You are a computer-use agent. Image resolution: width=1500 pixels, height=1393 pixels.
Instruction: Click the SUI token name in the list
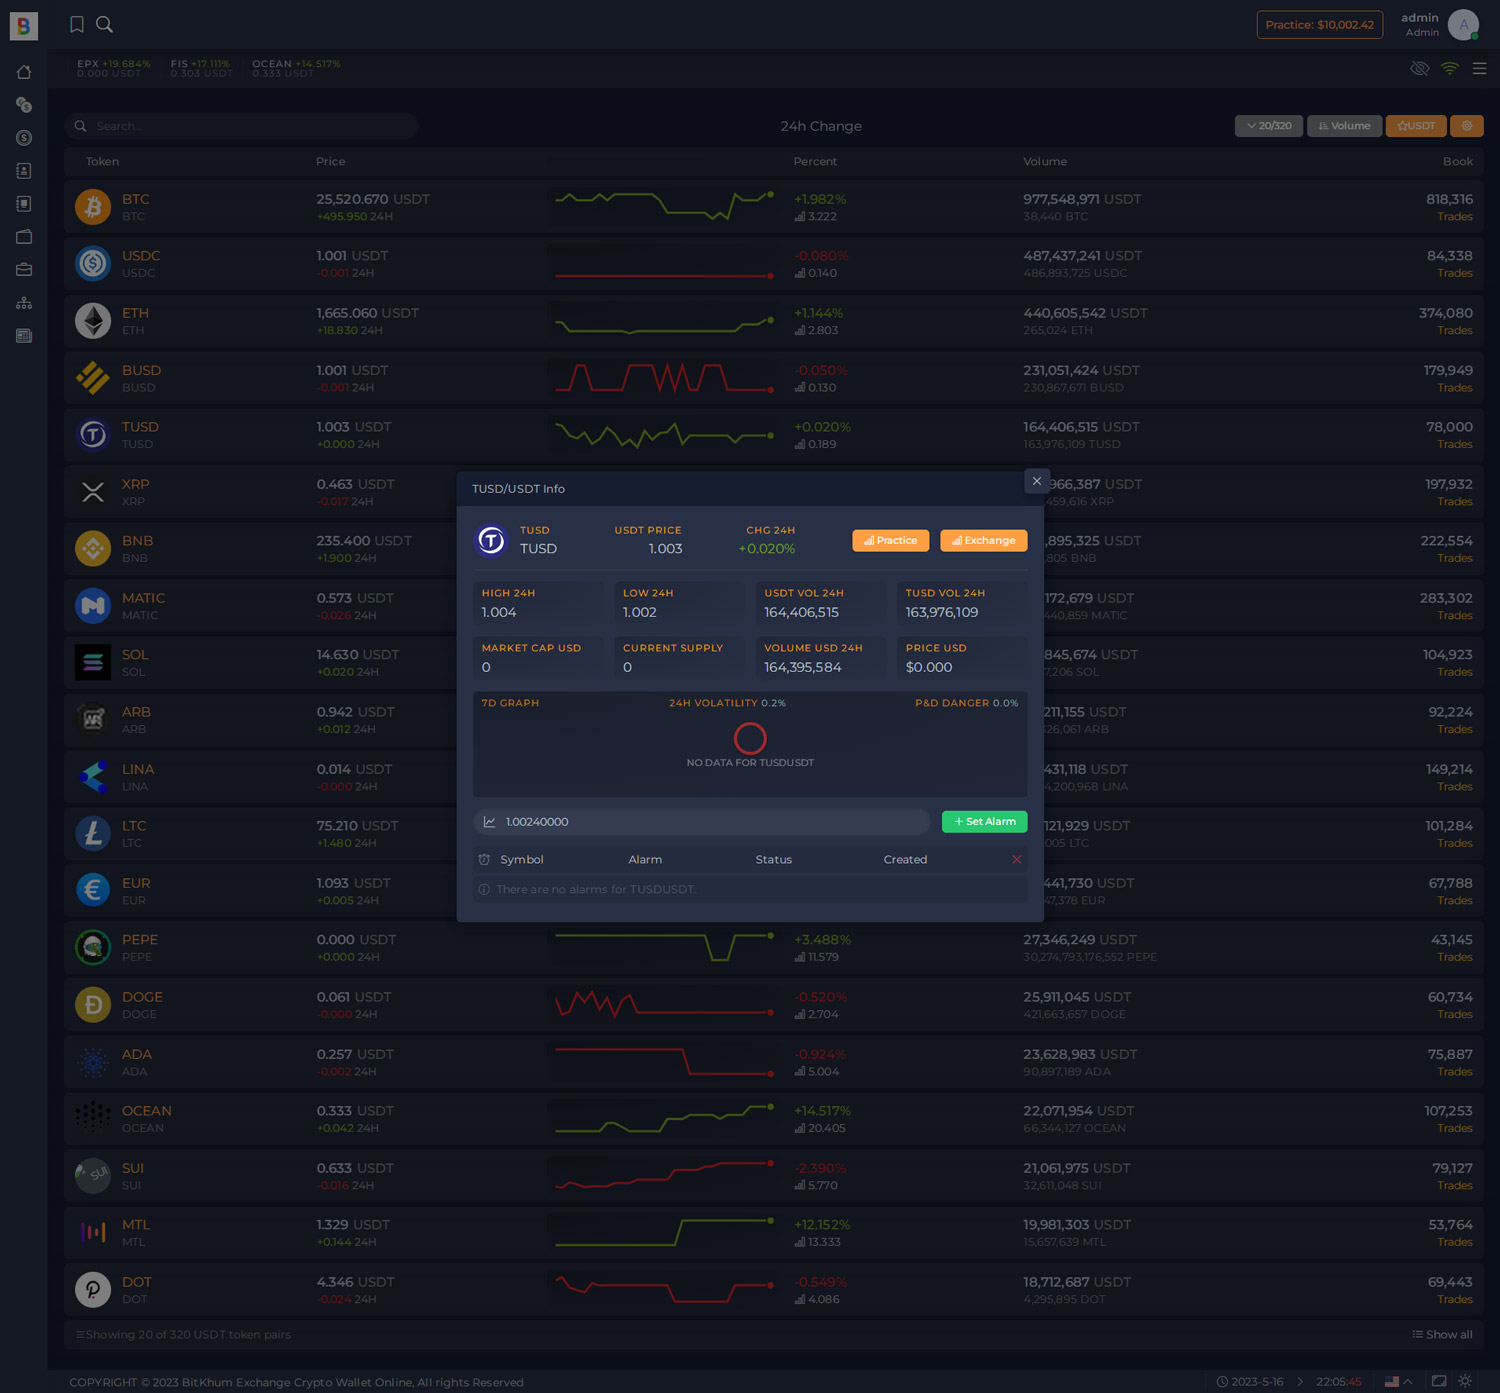point(133,1168)
